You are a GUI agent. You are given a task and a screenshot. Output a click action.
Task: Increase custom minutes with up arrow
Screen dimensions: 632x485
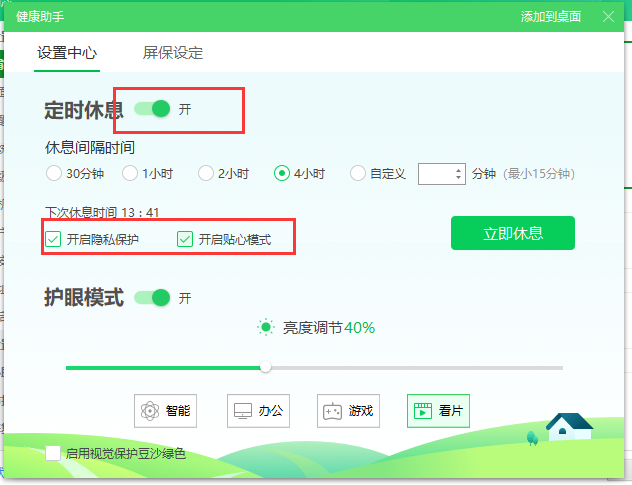coord(458,170)
